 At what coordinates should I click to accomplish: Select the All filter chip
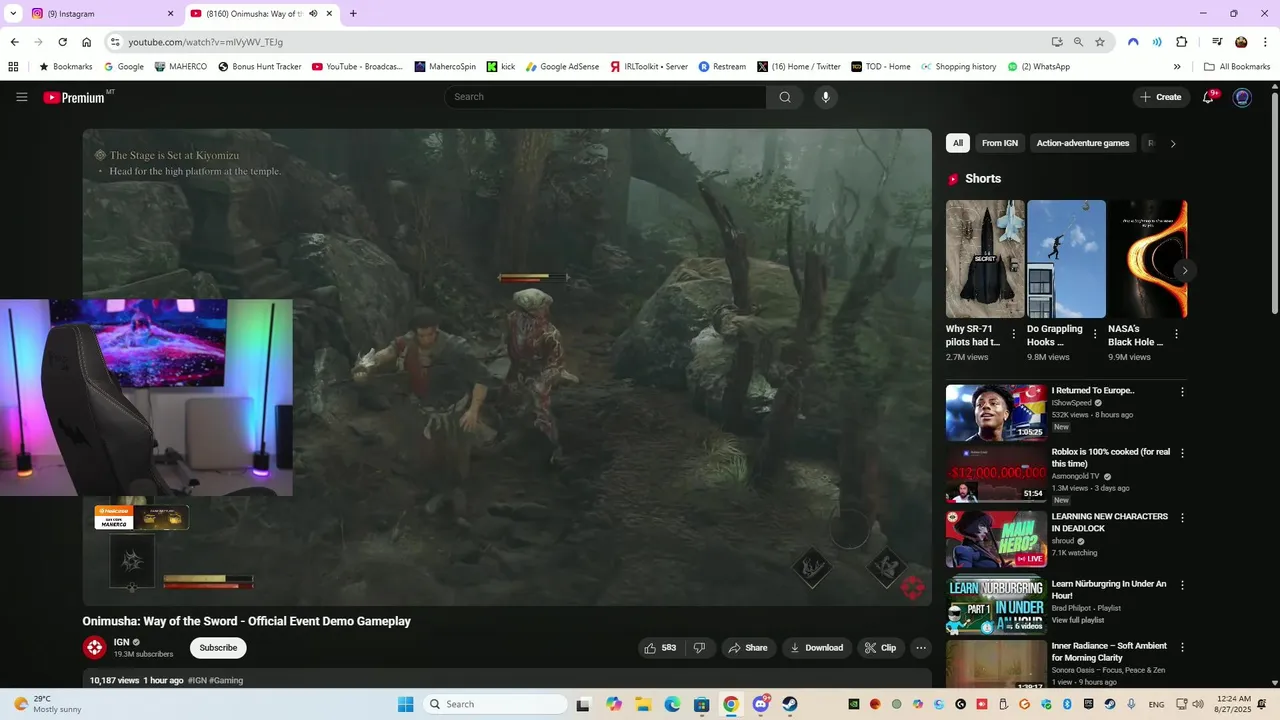pos(958,143)
